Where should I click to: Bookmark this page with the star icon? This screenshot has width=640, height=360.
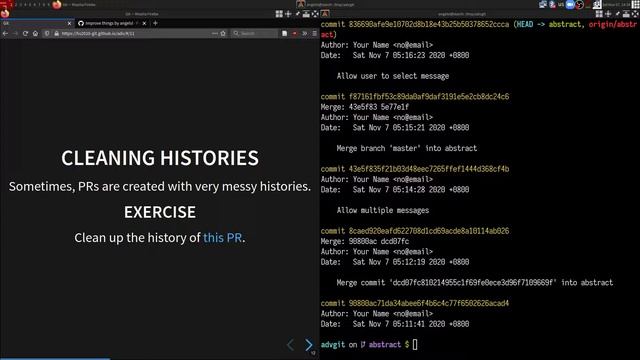[x=223, y=33]
